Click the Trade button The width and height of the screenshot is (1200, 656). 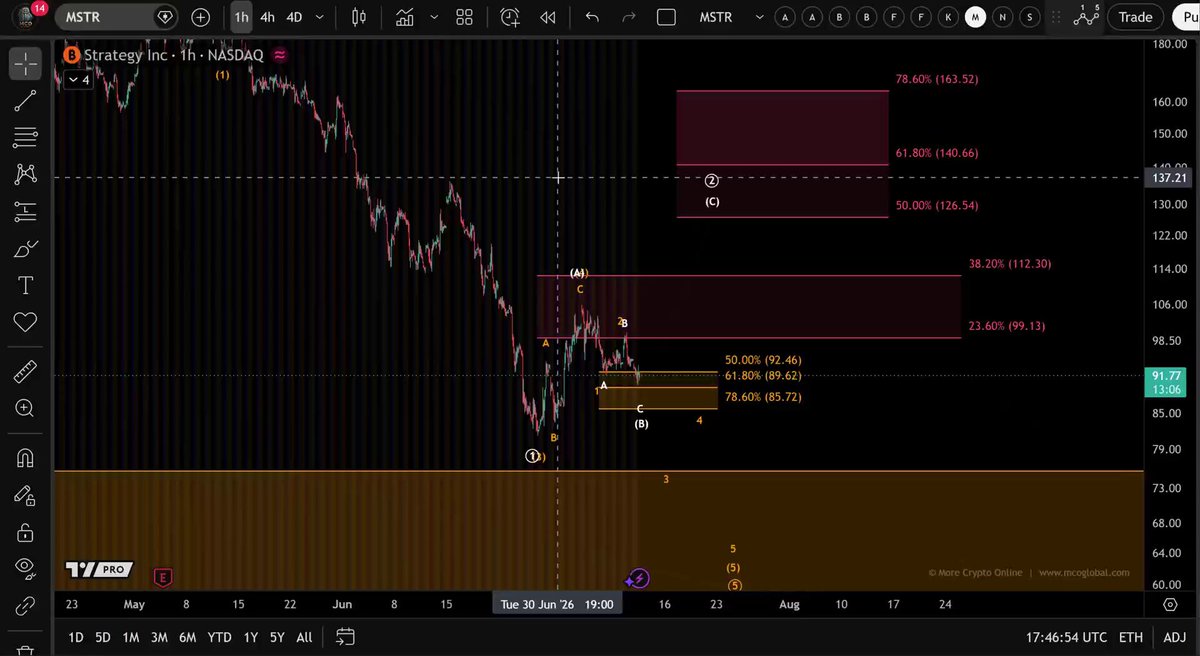1136,17
